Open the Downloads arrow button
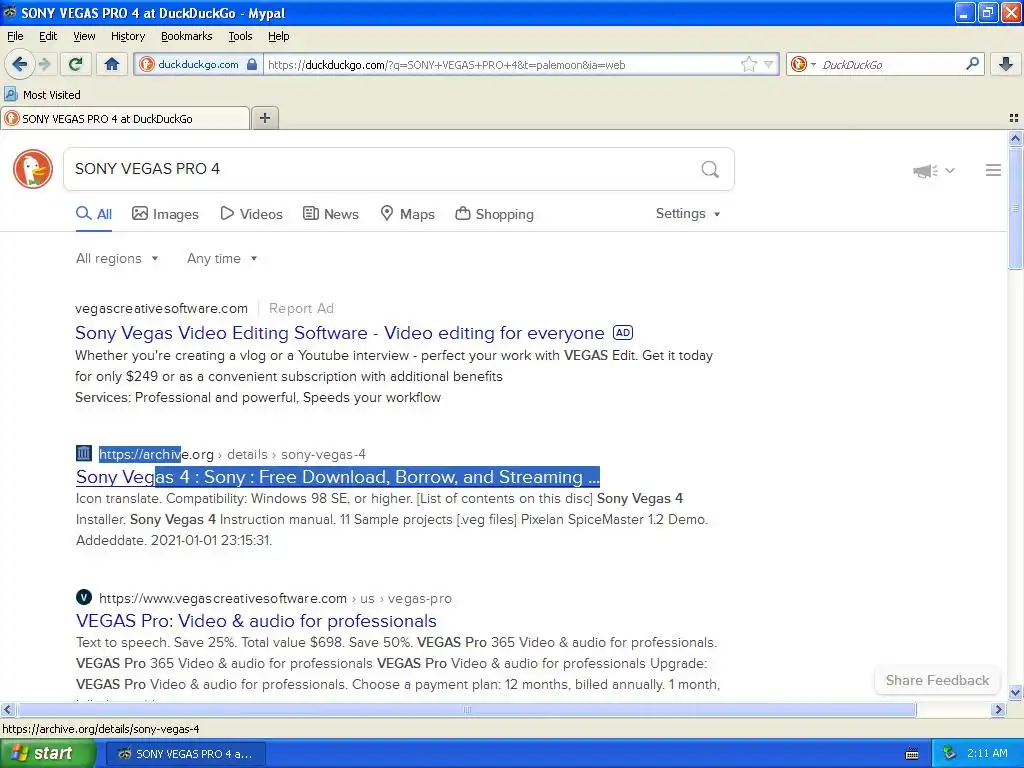Screen dimensions: 1024x768 [1006, 64]
